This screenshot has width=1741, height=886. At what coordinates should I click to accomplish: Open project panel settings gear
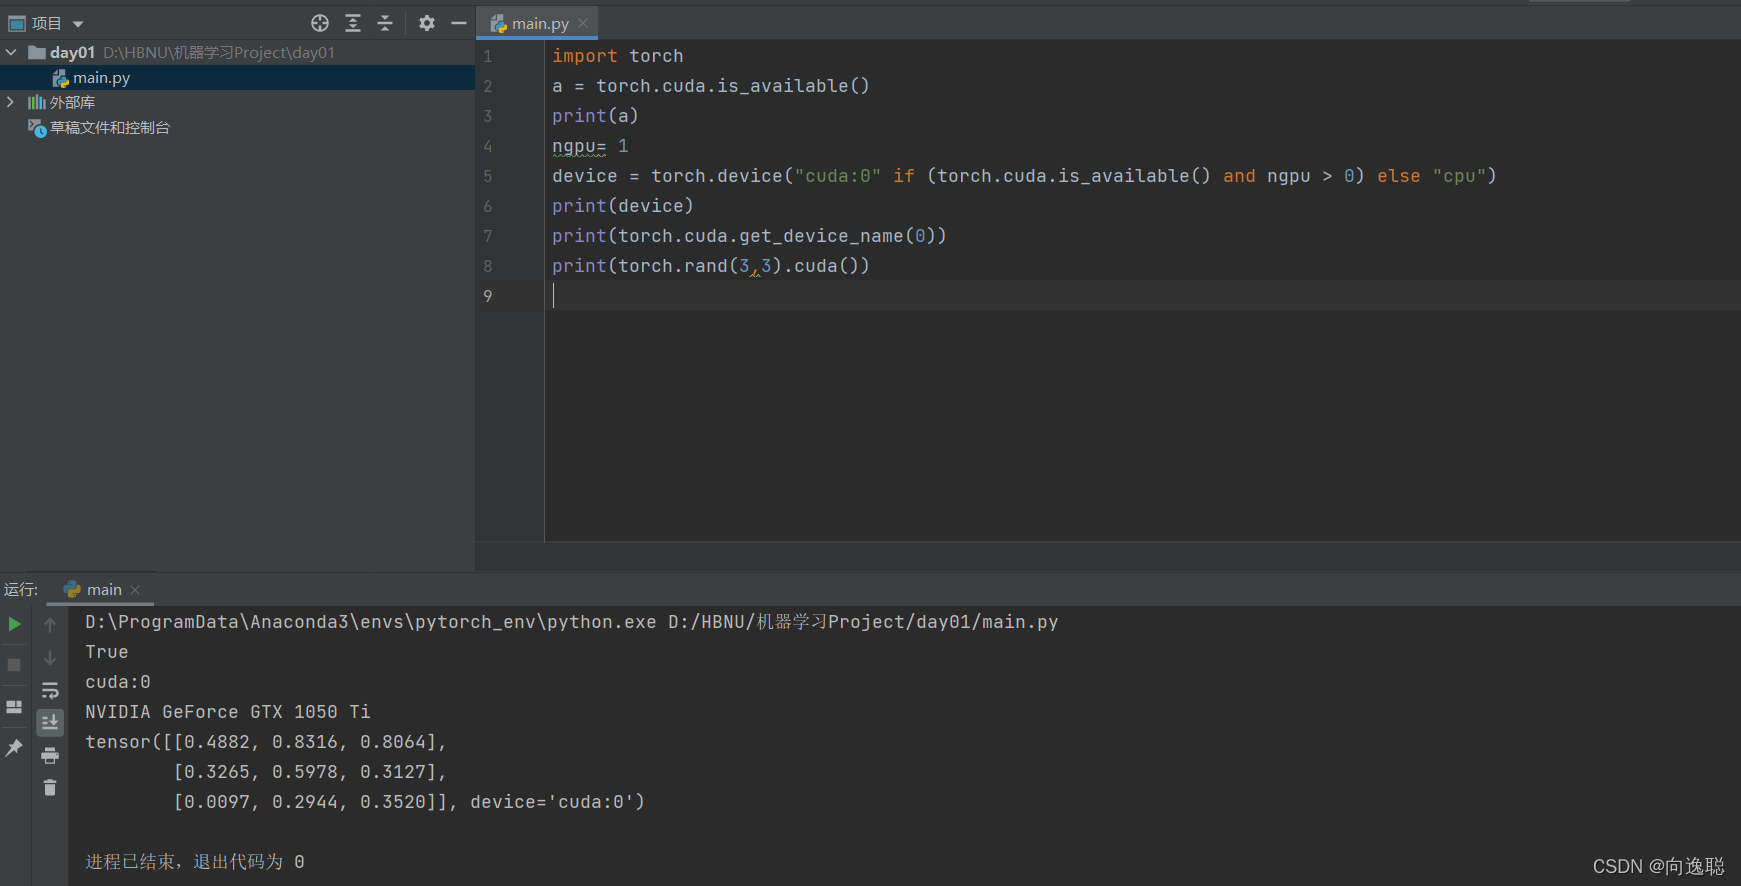click(427, 23)
